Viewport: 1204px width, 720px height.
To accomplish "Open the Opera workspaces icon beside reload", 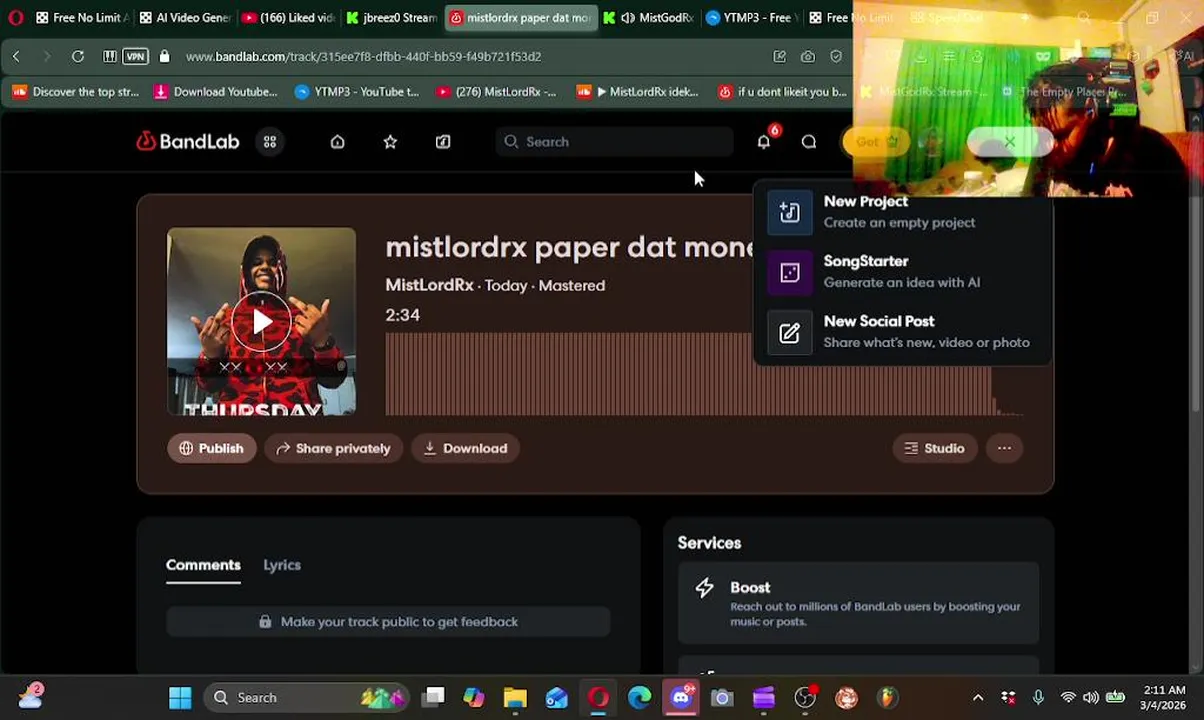I will (110, 57).
